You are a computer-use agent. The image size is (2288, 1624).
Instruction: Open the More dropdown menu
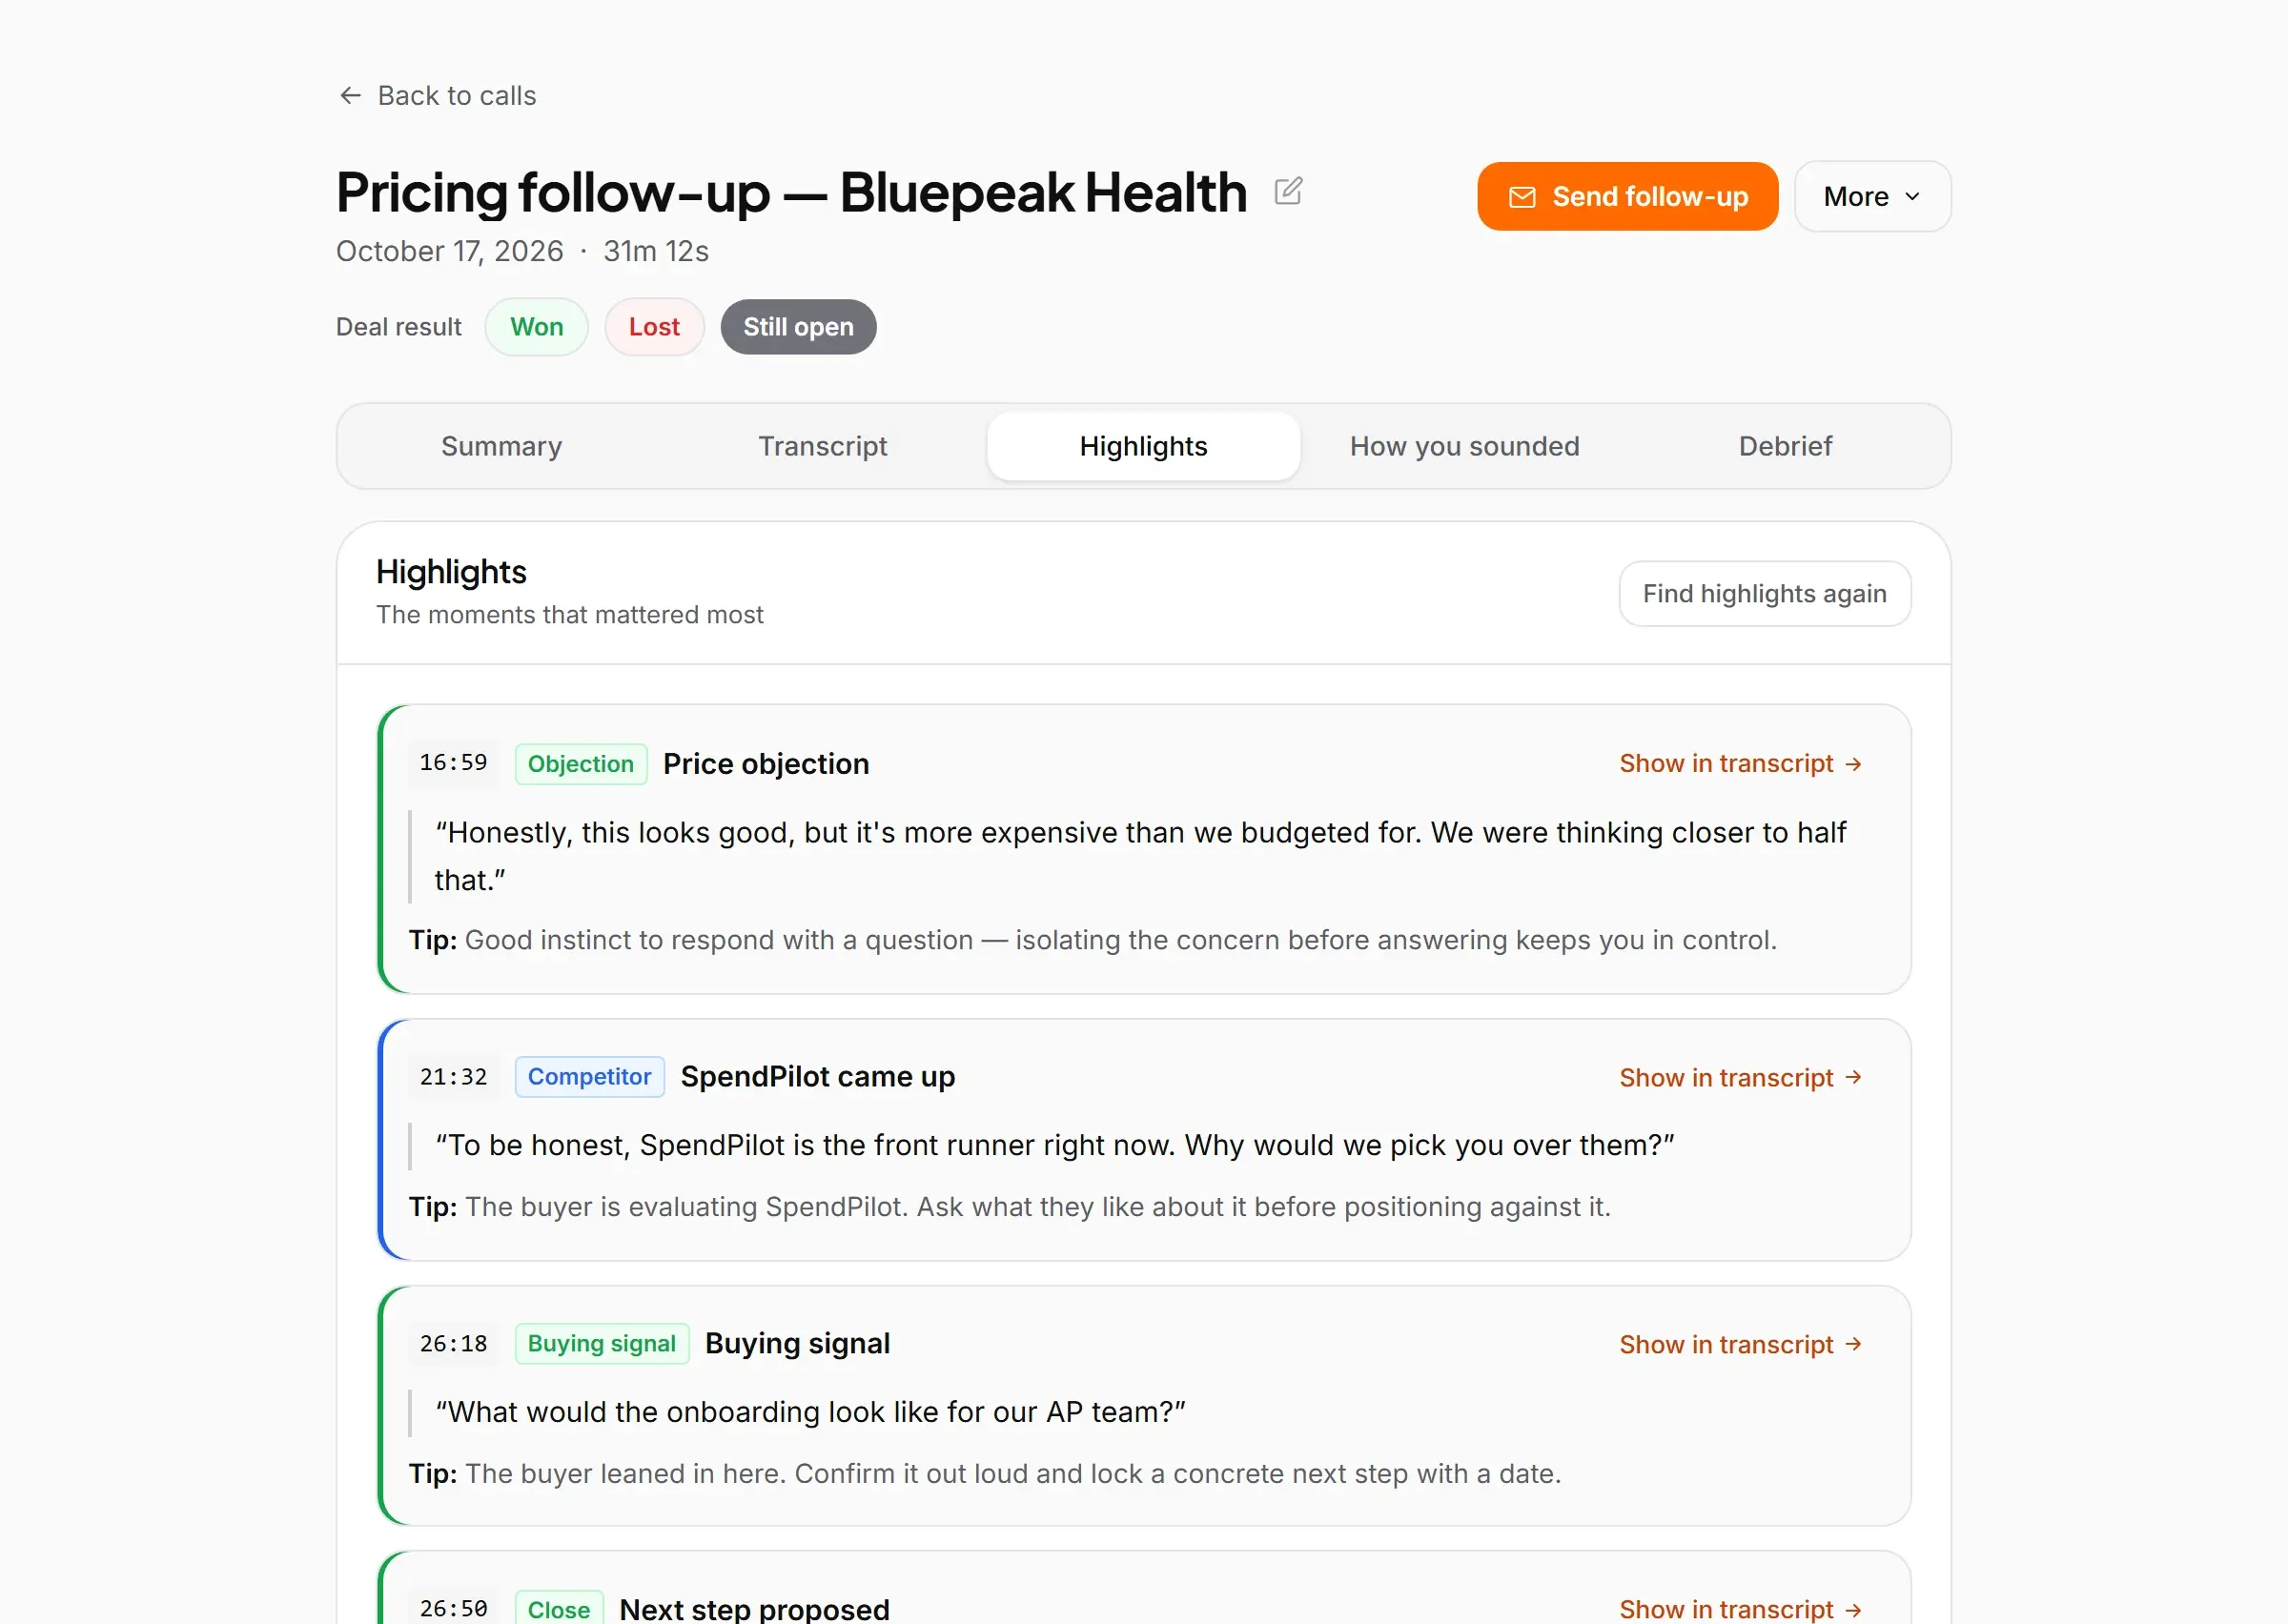1872,197
